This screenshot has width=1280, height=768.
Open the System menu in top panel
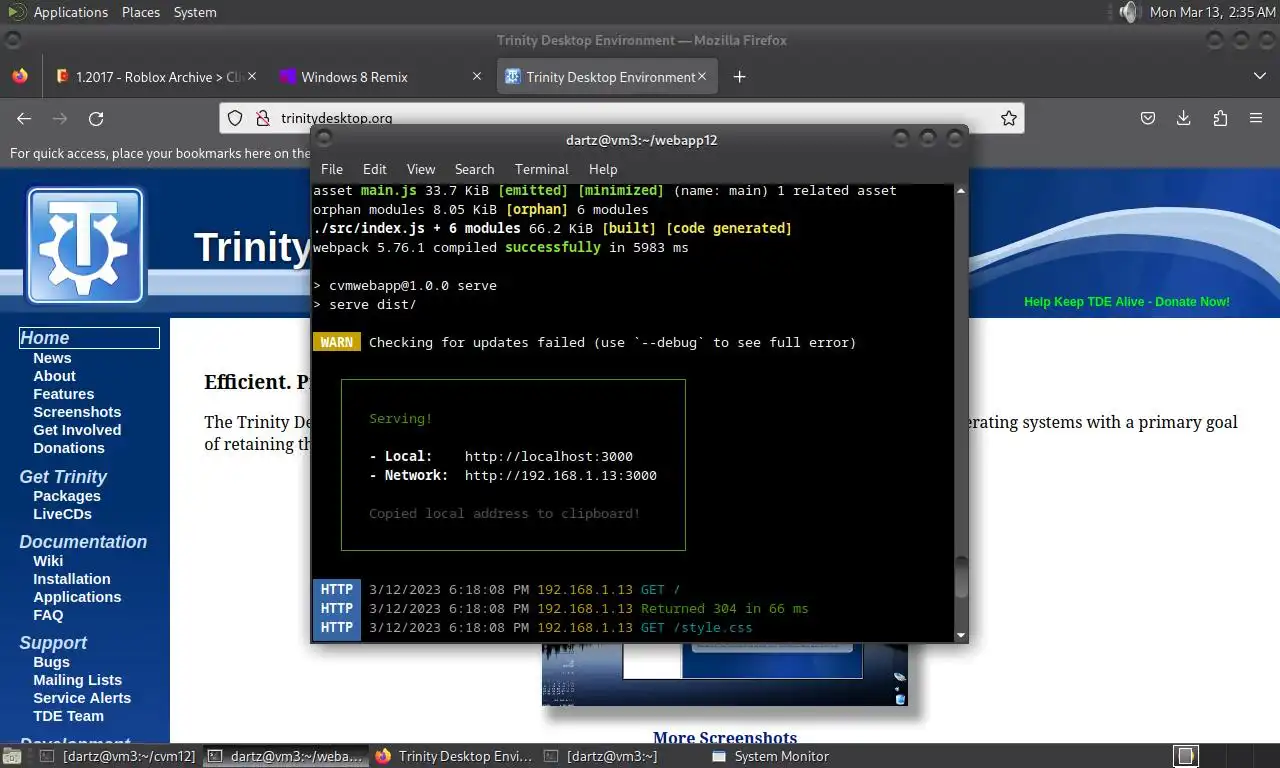point(195,12)
